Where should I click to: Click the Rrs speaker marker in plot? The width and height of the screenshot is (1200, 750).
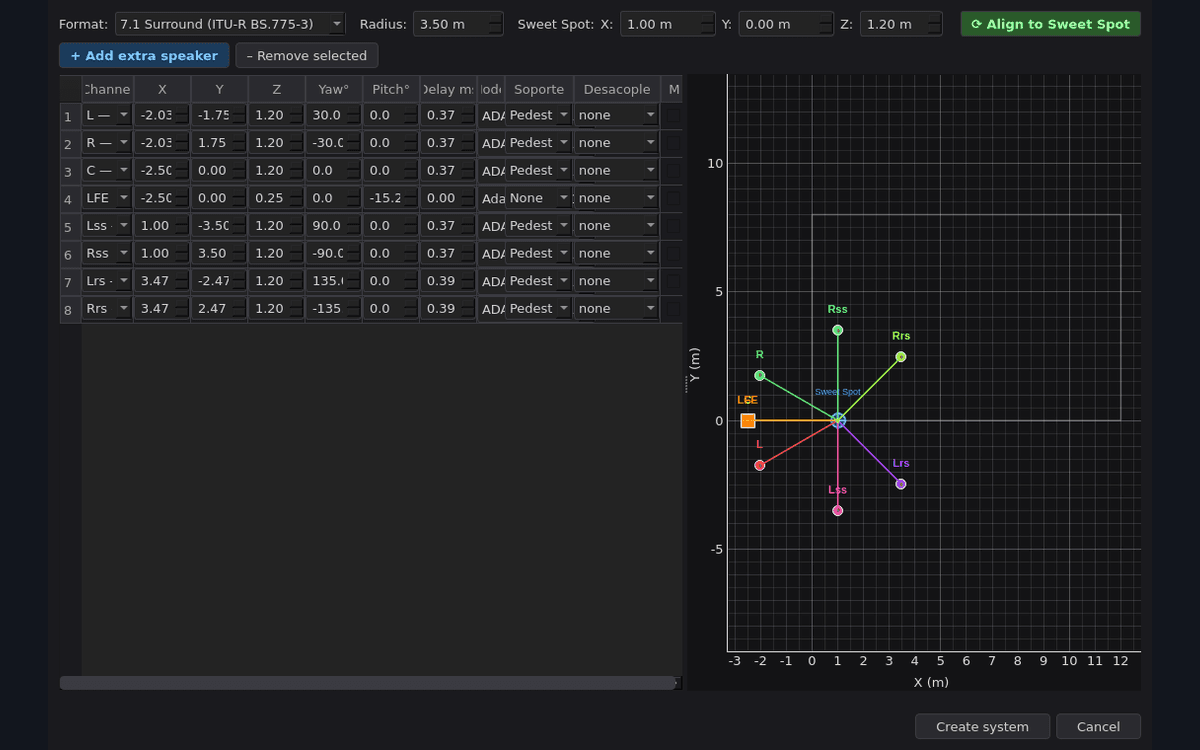coord(901,357)
